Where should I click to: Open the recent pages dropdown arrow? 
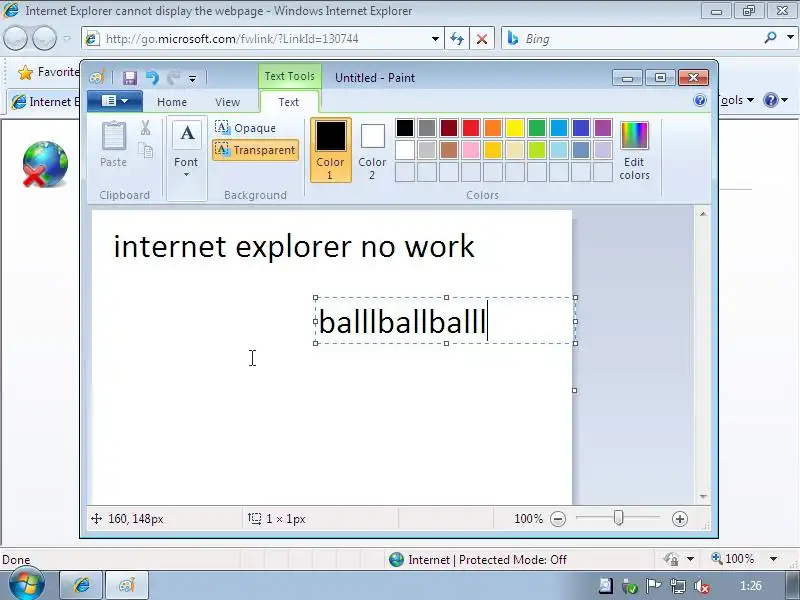[x=67, y=39]
